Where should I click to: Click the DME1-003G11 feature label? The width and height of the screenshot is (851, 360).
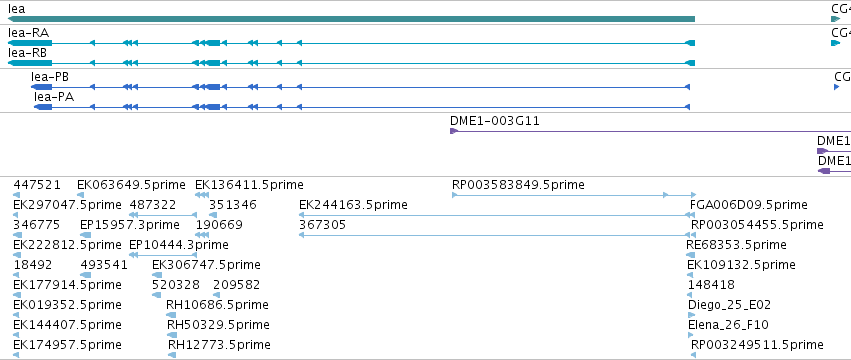click(494, 121)
